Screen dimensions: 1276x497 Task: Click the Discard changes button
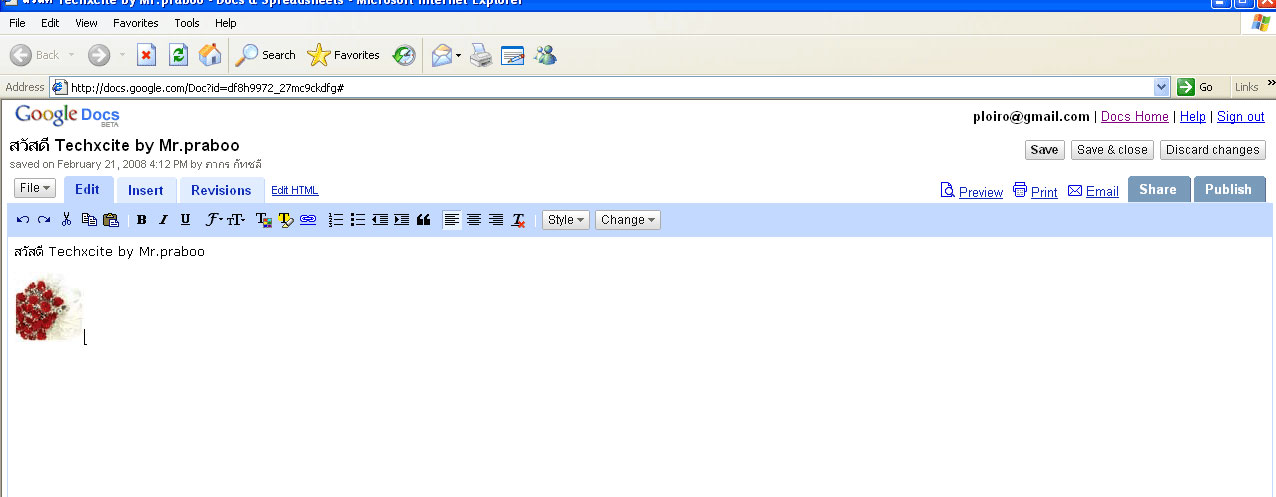(1213, 150)
